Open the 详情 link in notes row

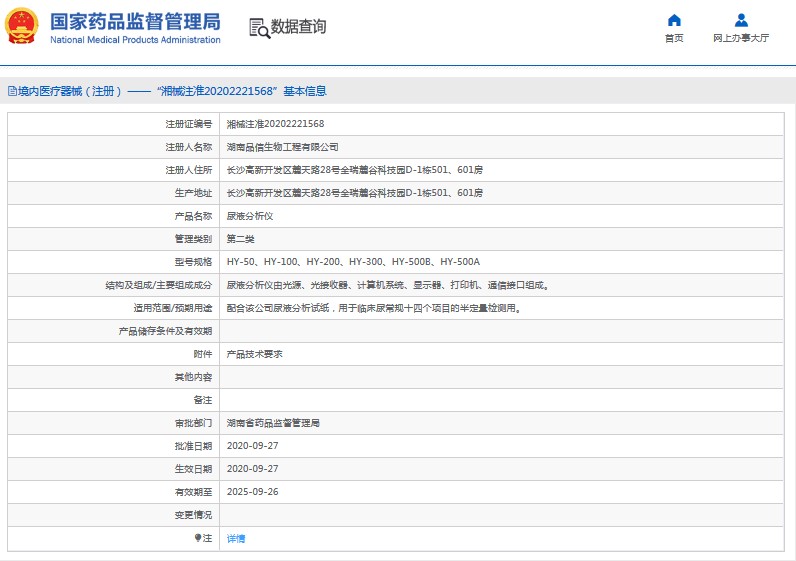pyautogui.click(x=236, y=538)
